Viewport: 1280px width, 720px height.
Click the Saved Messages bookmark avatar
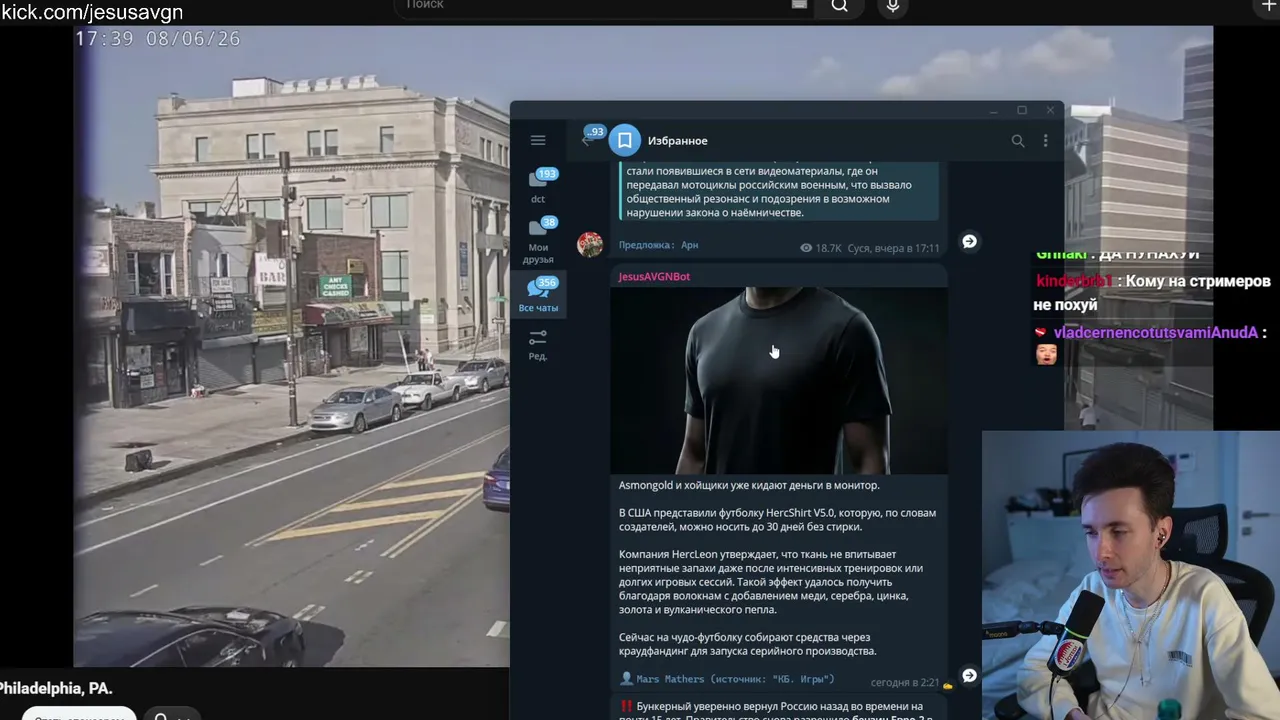pyautogui.click(x=625, y=141)
